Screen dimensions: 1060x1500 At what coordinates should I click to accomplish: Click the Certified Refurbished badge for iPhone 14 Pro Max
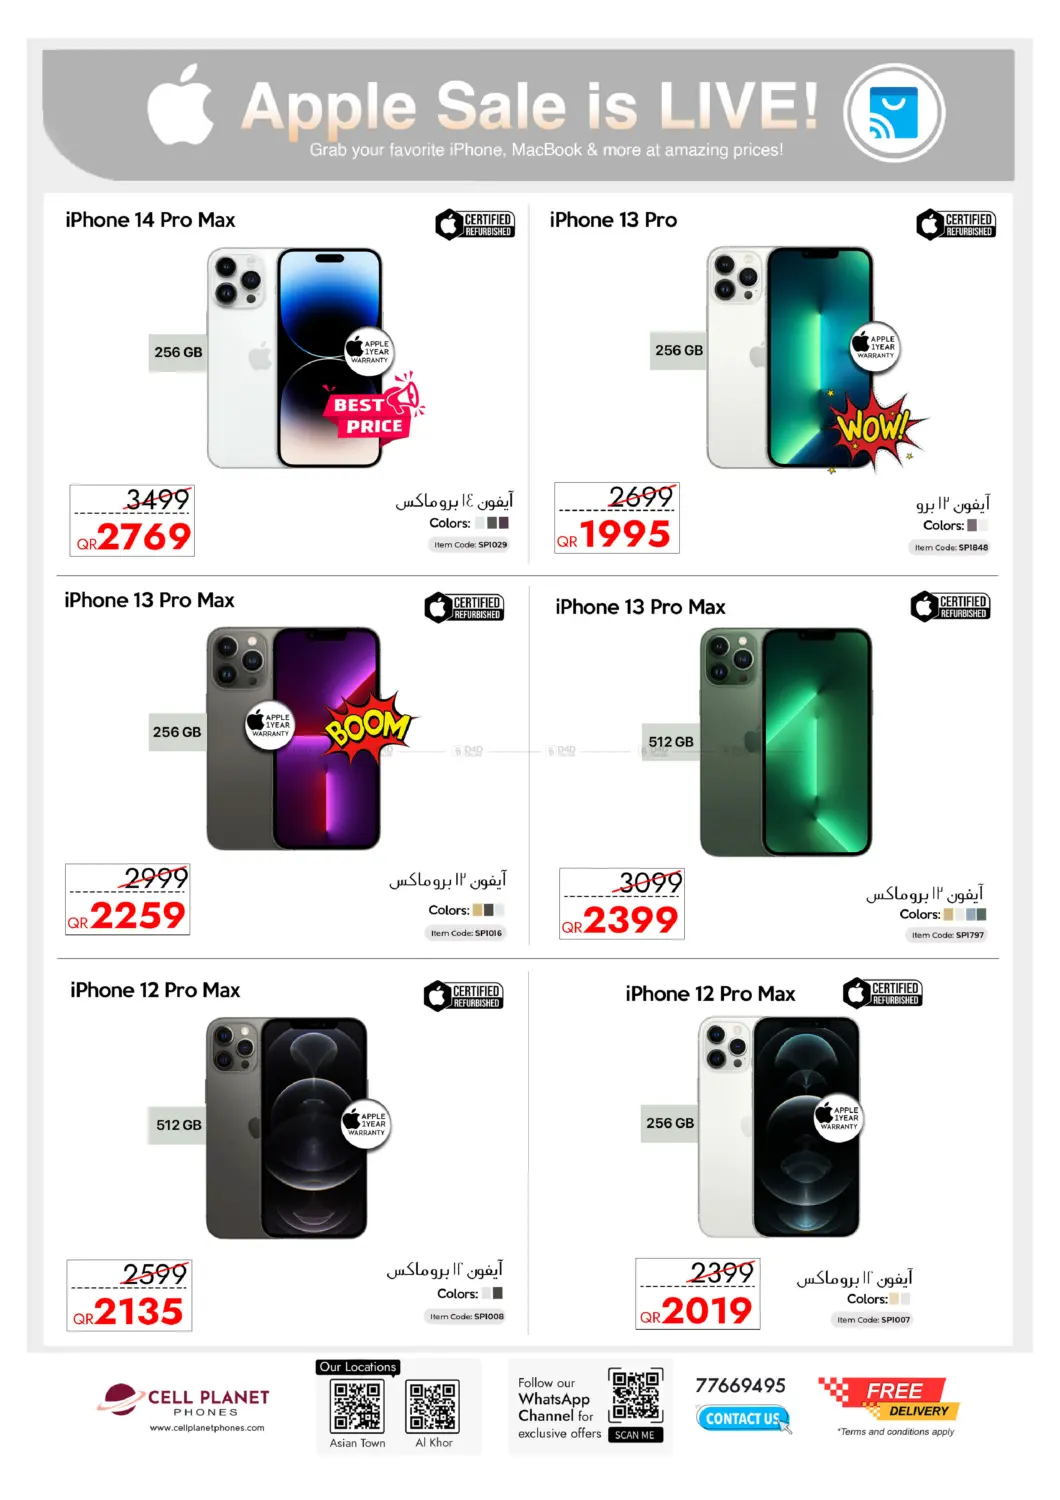(x=475, y=224)
